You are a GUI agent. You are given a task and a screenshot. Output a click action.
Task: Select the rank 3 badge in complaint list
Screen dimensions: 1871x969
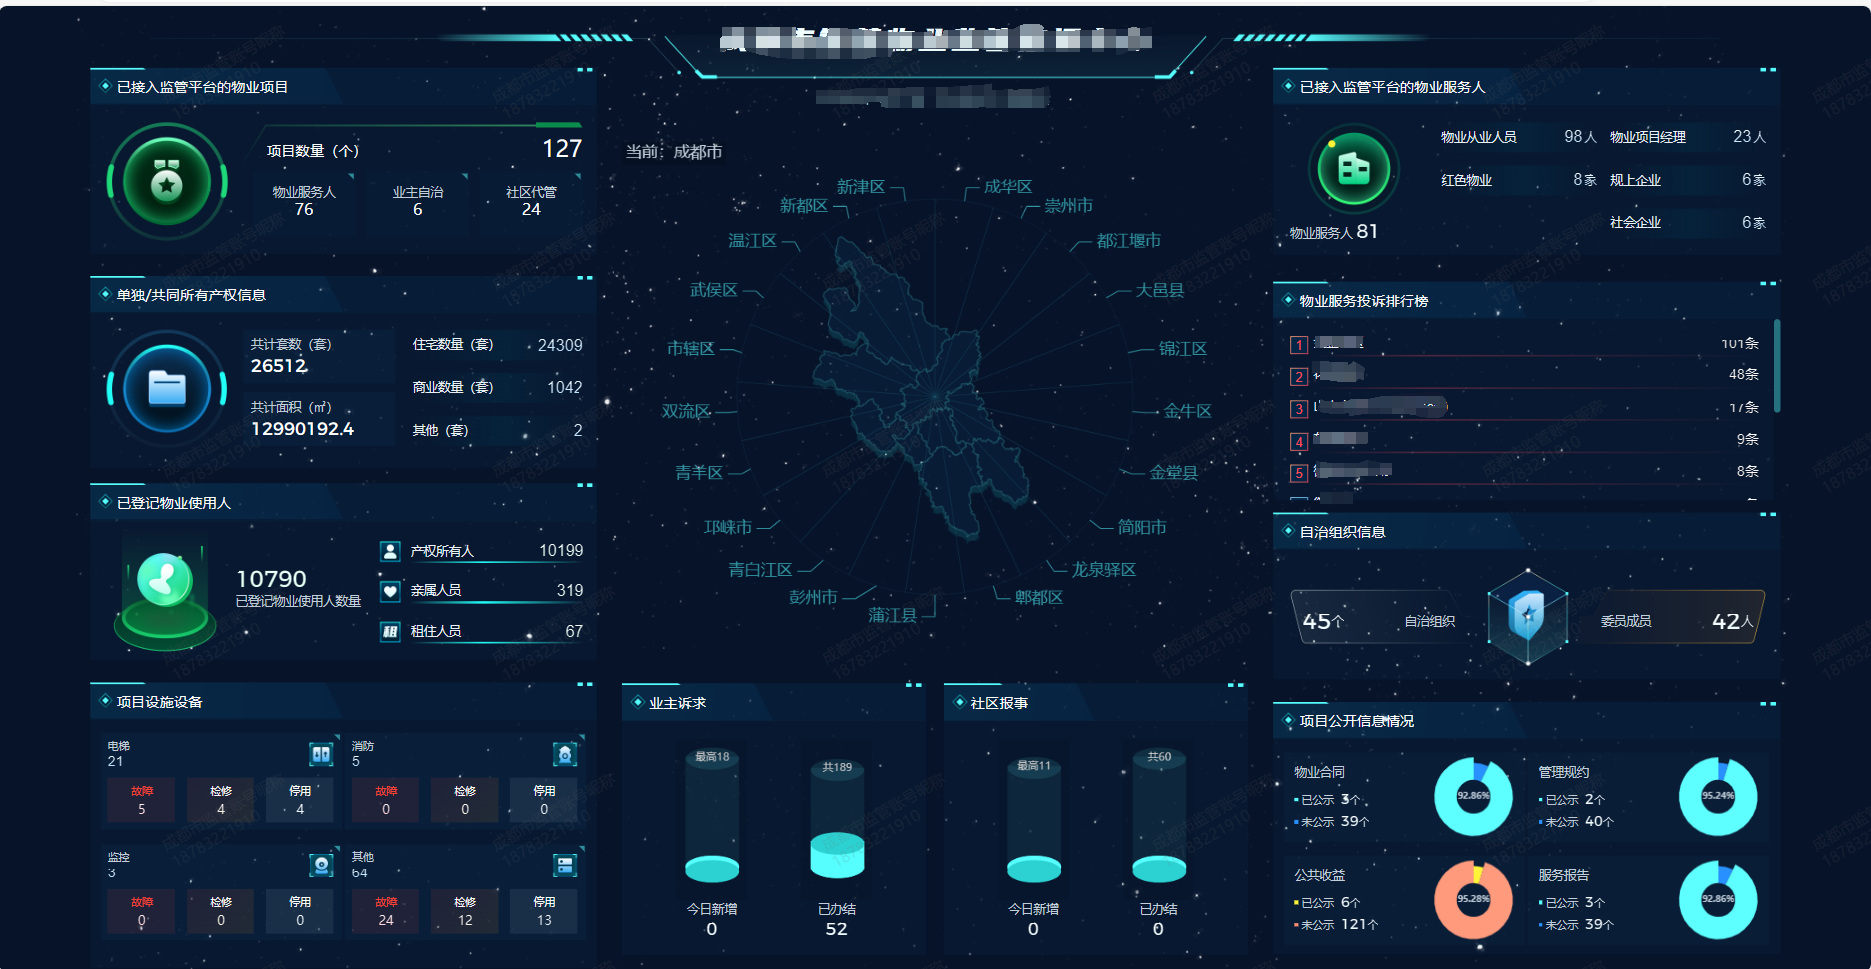click(1299, 409)
